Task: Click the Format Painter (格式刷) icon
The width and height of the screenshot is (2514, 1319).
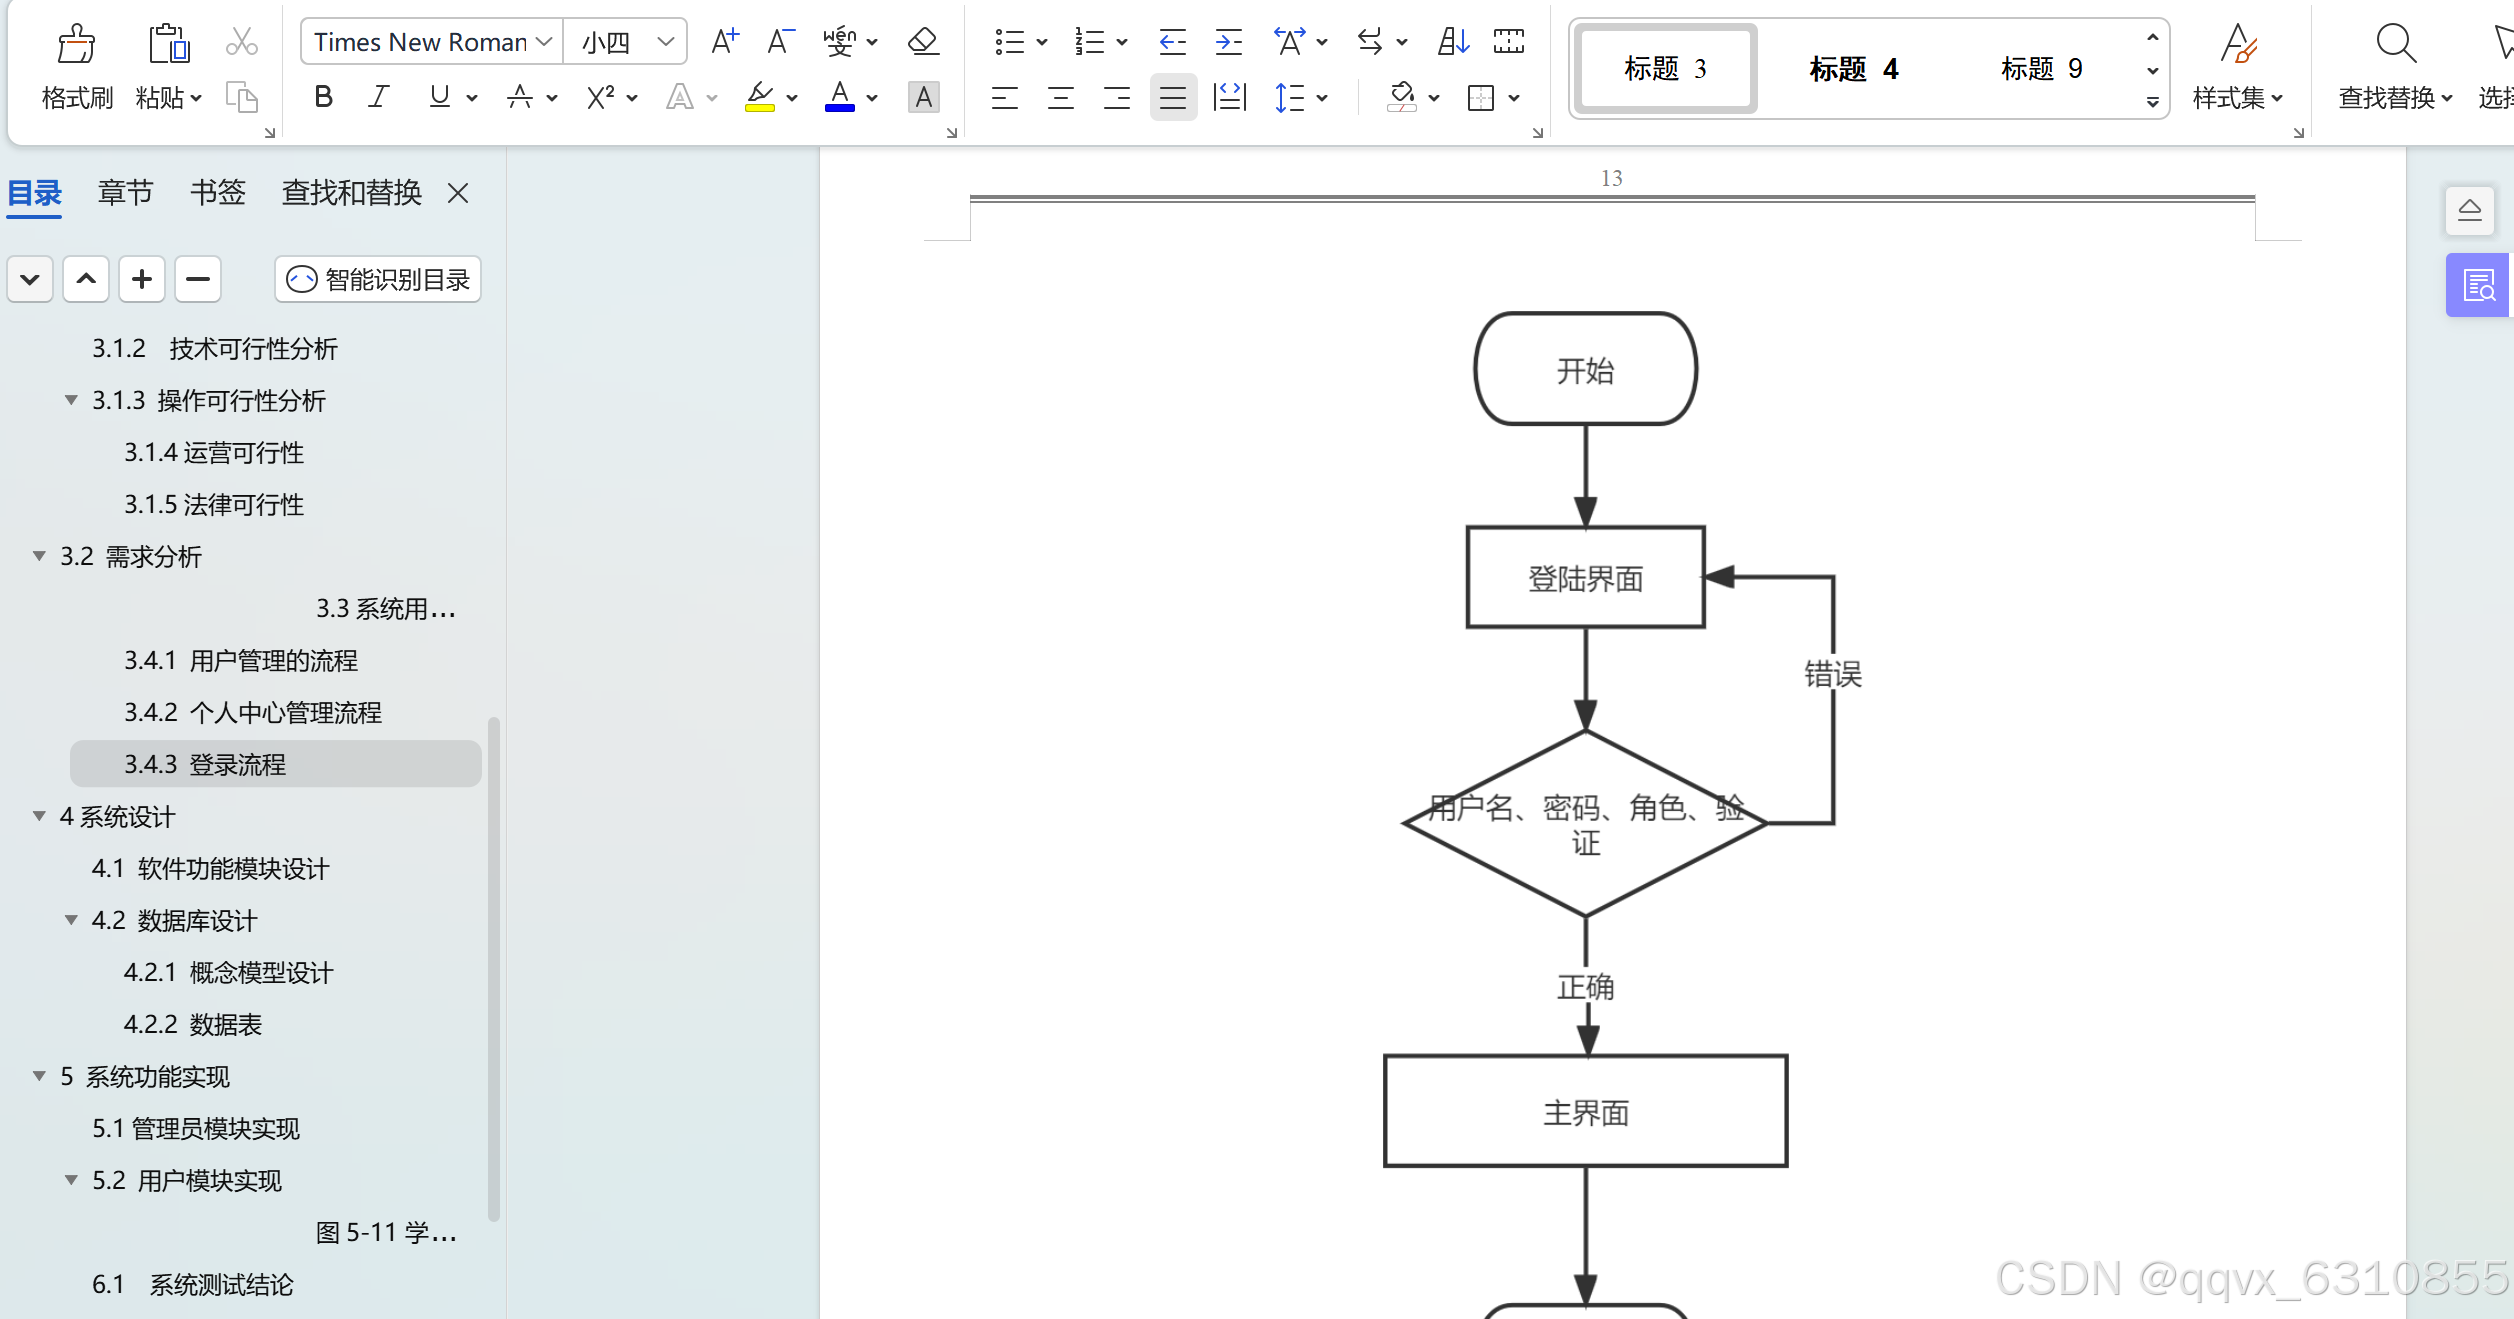Action: tap(76, 45)
